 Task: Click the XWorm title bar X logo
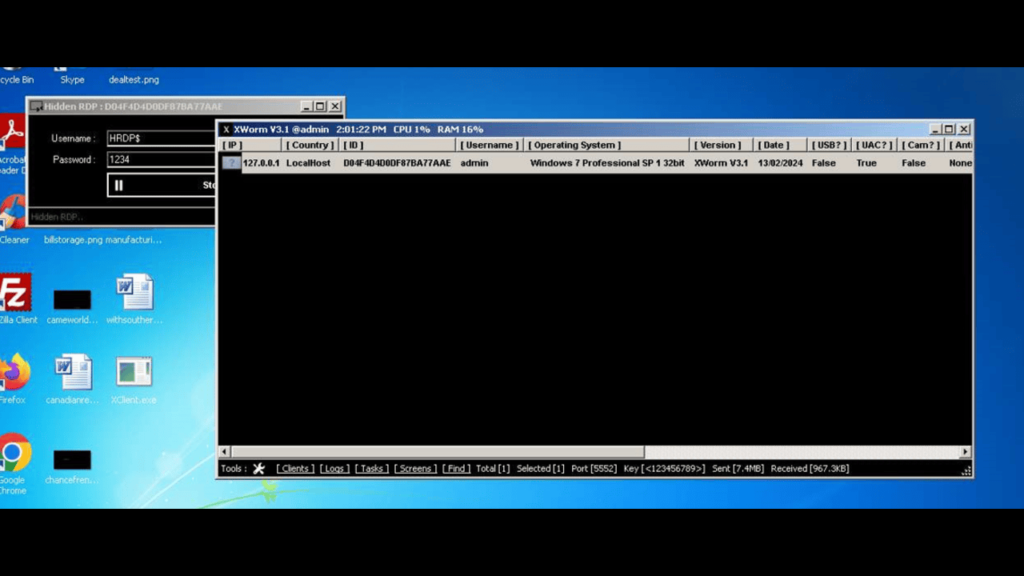(226, 129)
